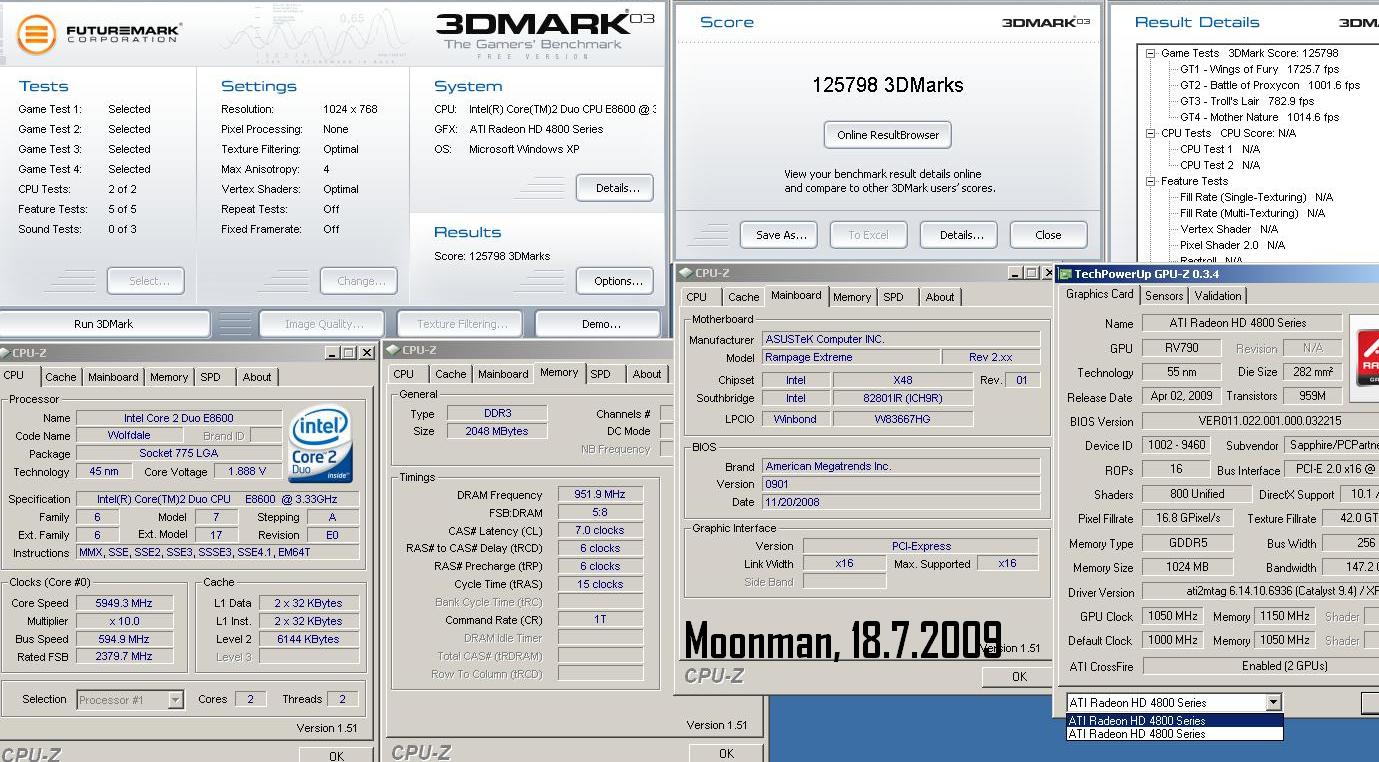Click OK in the CPU-Z mainboard window
Image resolution: width=1379 pixels, height=762 pixels.
(x=1018, y=677)
